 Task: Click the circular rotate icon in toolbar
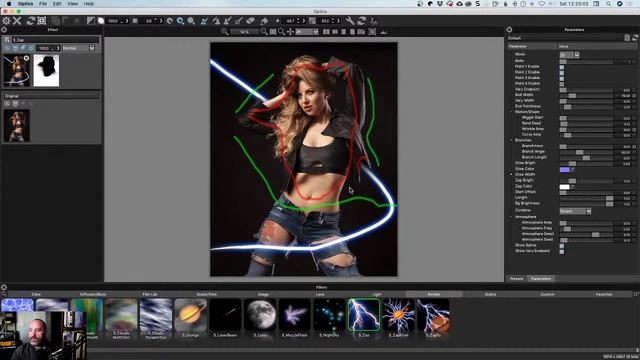point(170,21)
